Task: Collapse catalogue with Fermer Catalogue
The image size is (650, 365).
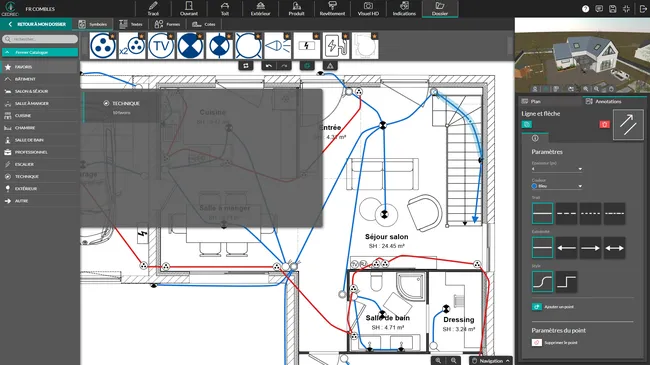Action: pos(40,52)
